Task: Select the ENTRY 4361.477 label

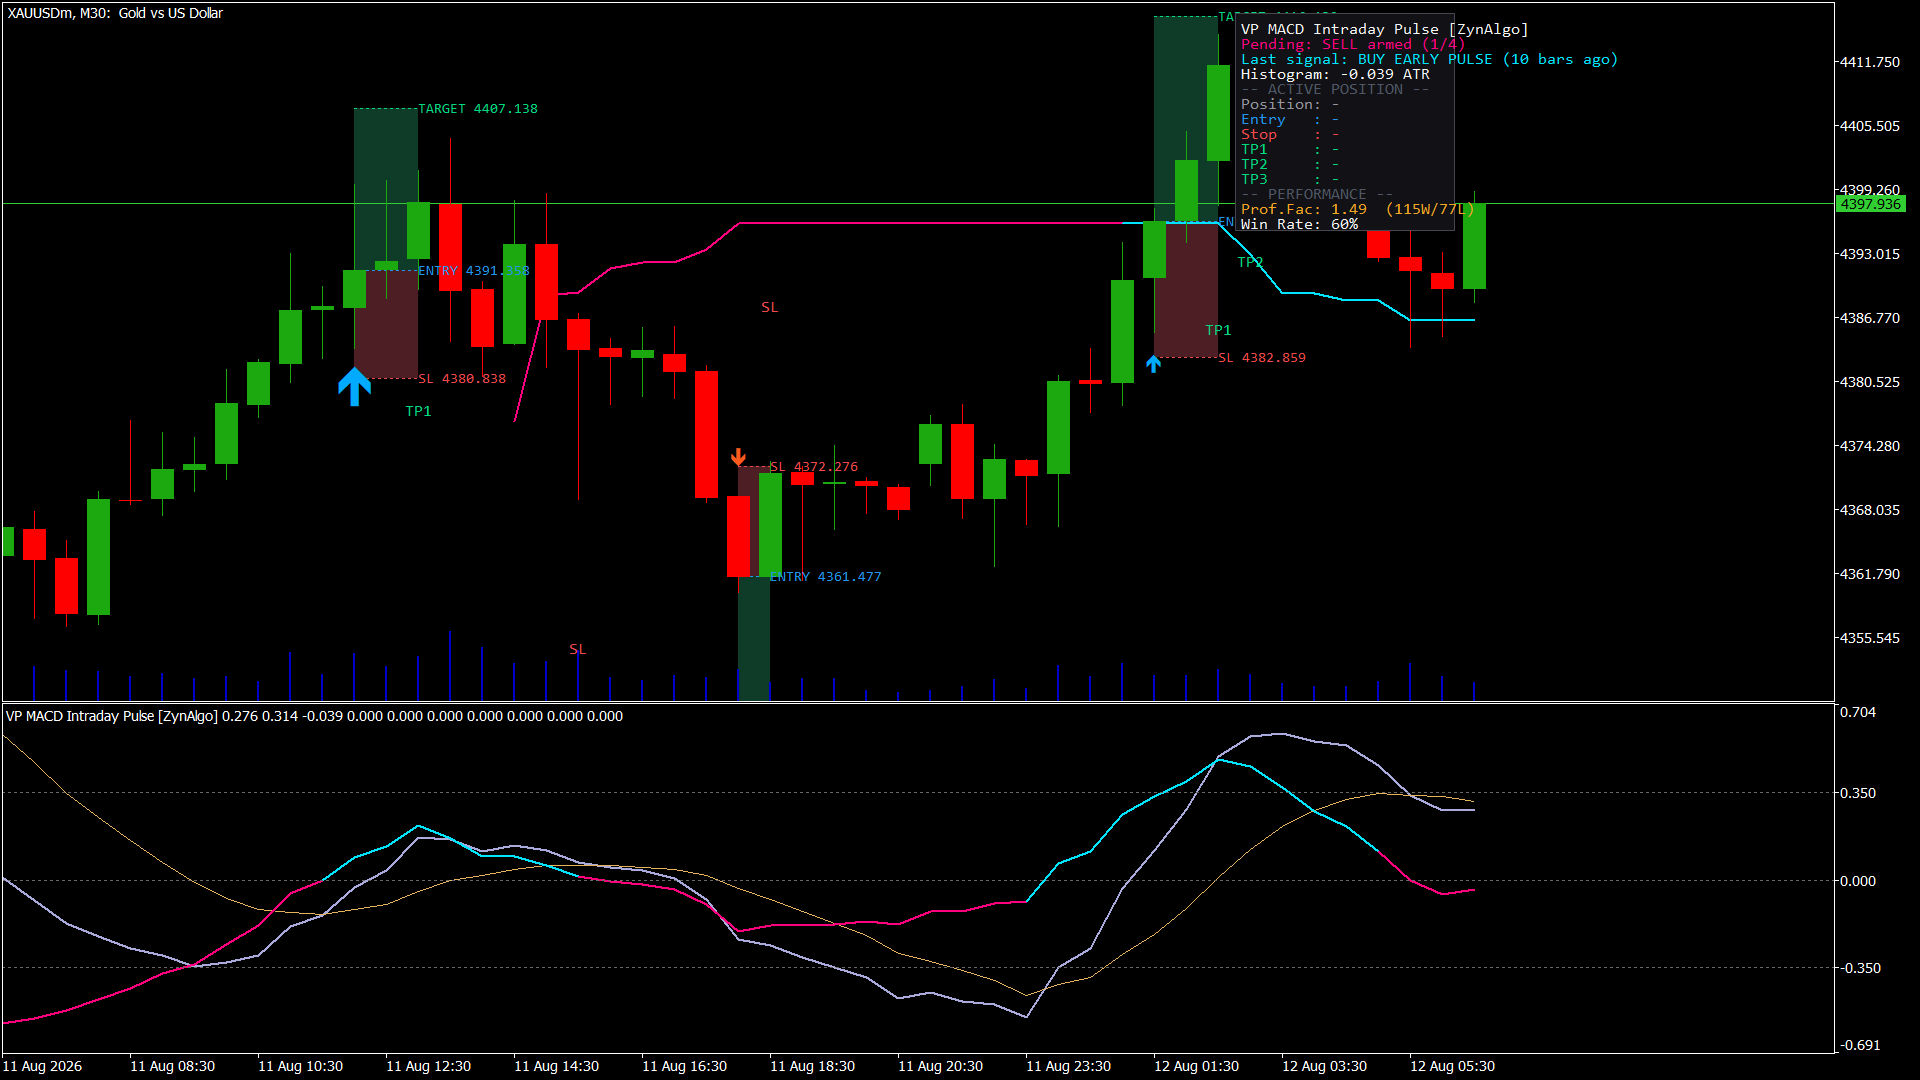Action: coord(825,577)
